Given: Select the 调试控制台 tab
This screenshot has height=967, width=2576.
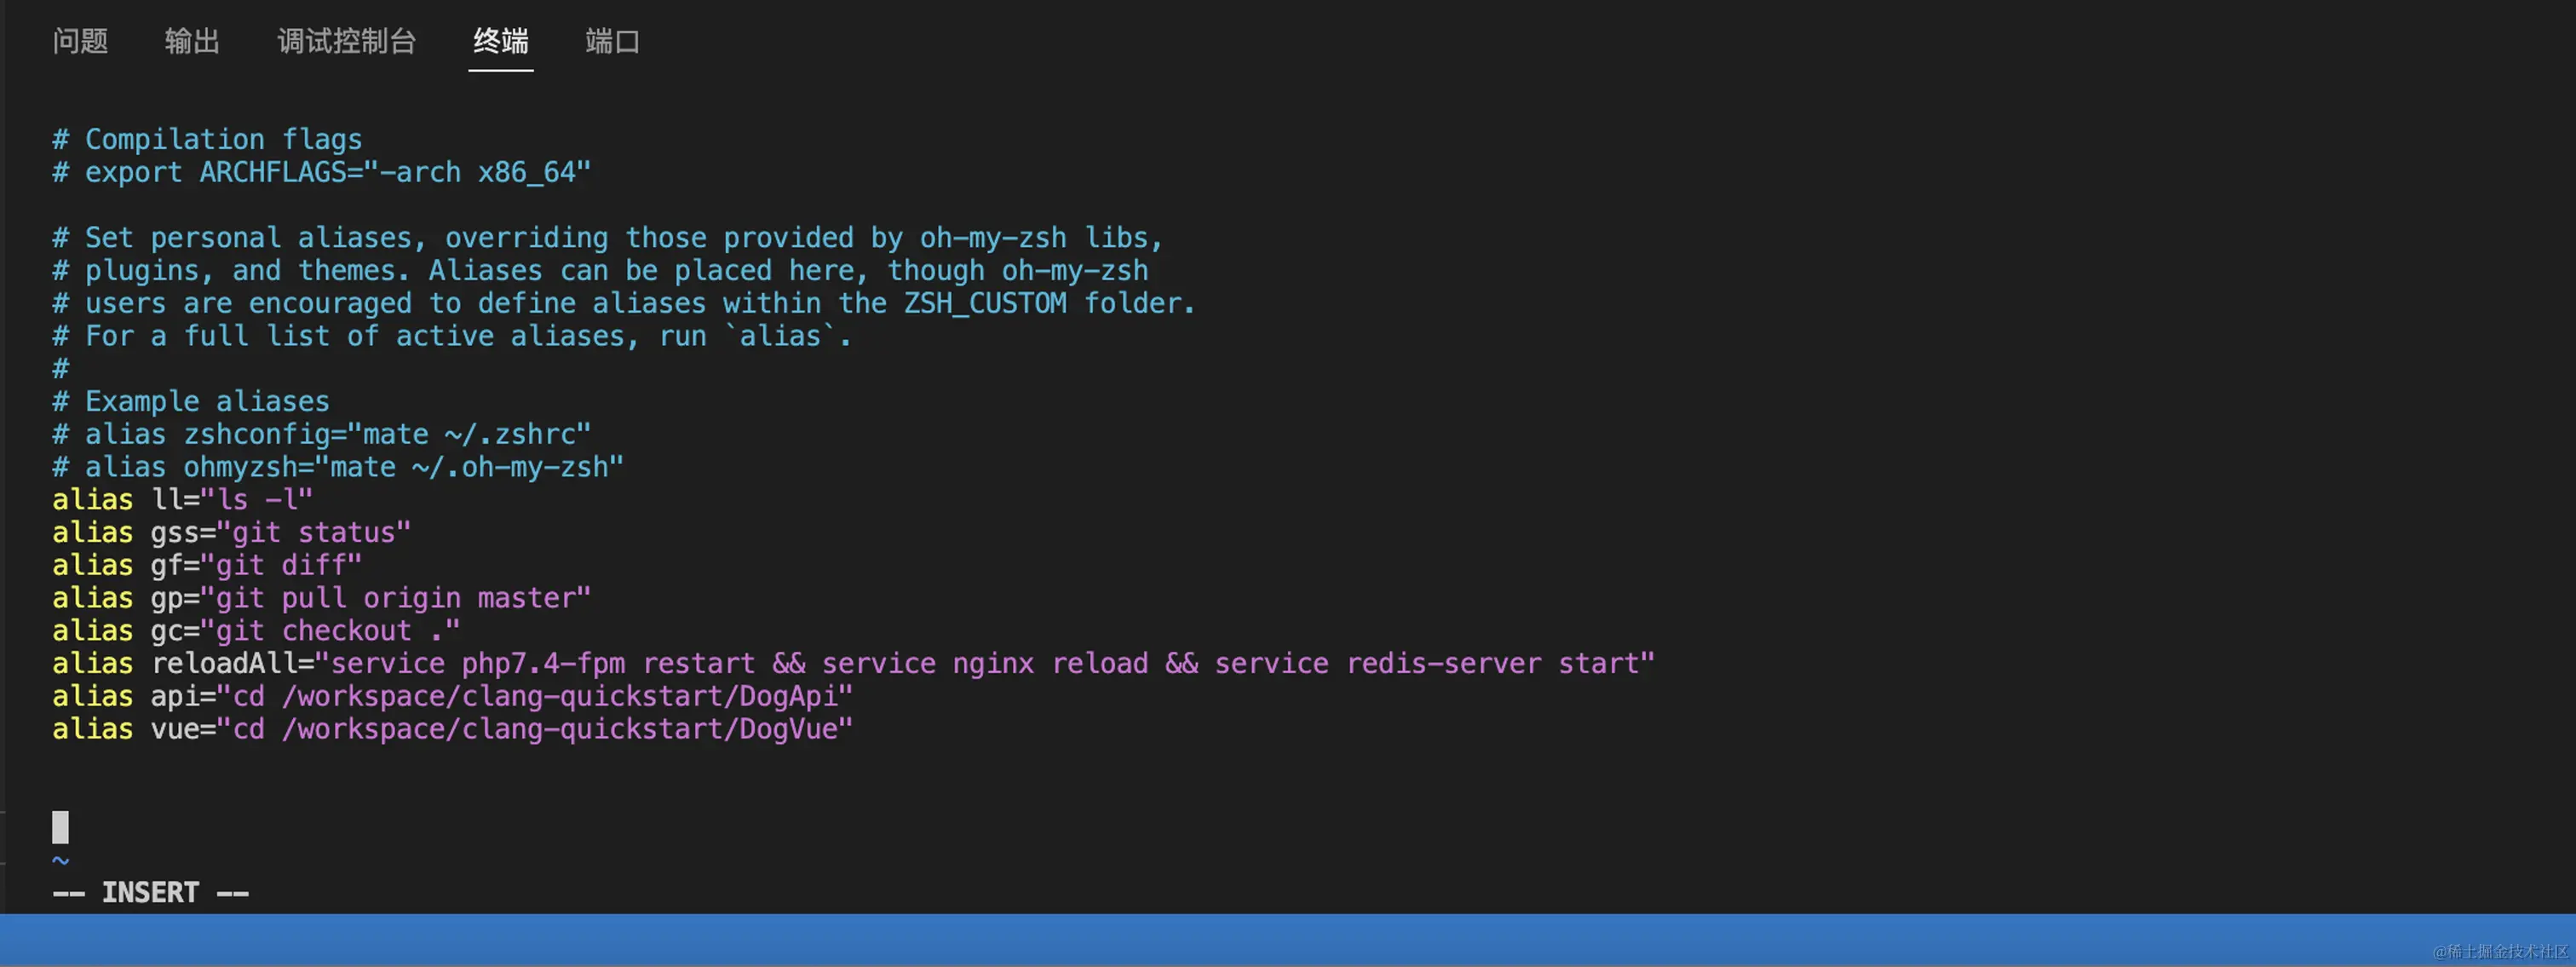Looking at the screenshot, I should 346,41.
